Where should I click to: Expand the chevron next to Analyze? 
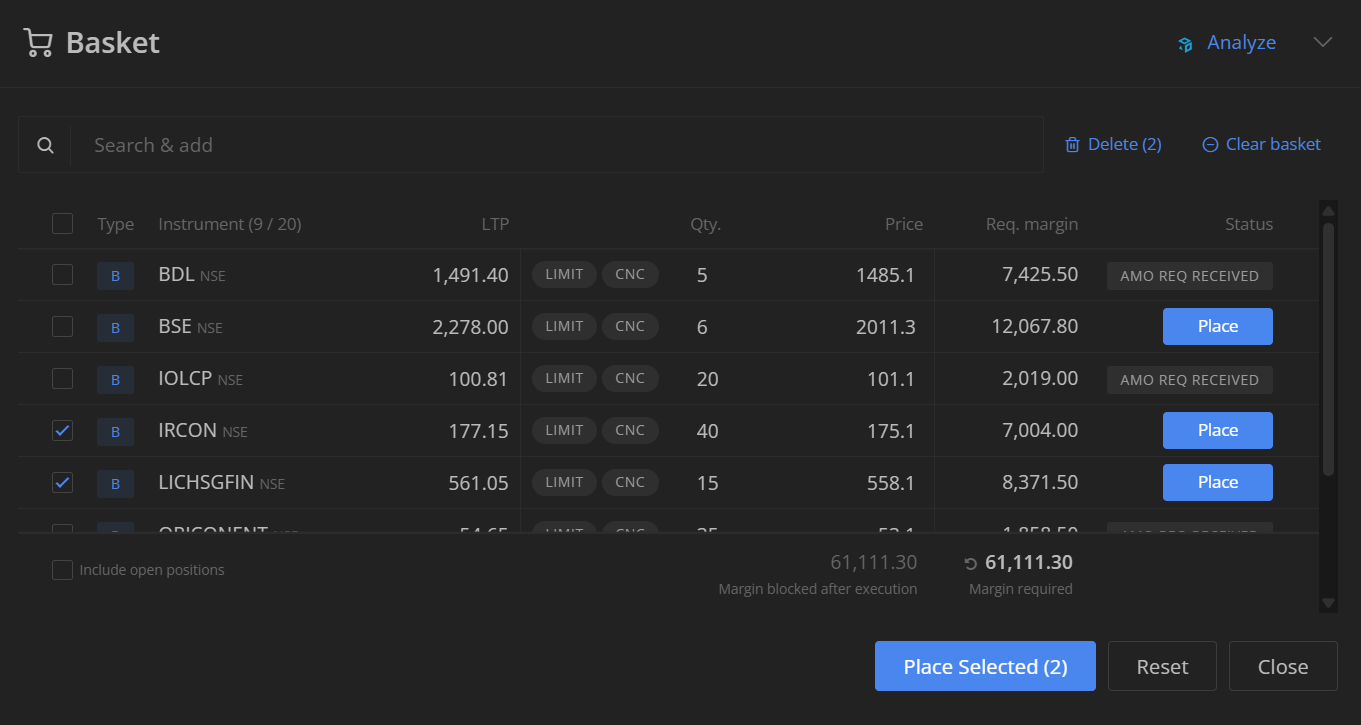pyautogui.click(x=1323, y=42)
